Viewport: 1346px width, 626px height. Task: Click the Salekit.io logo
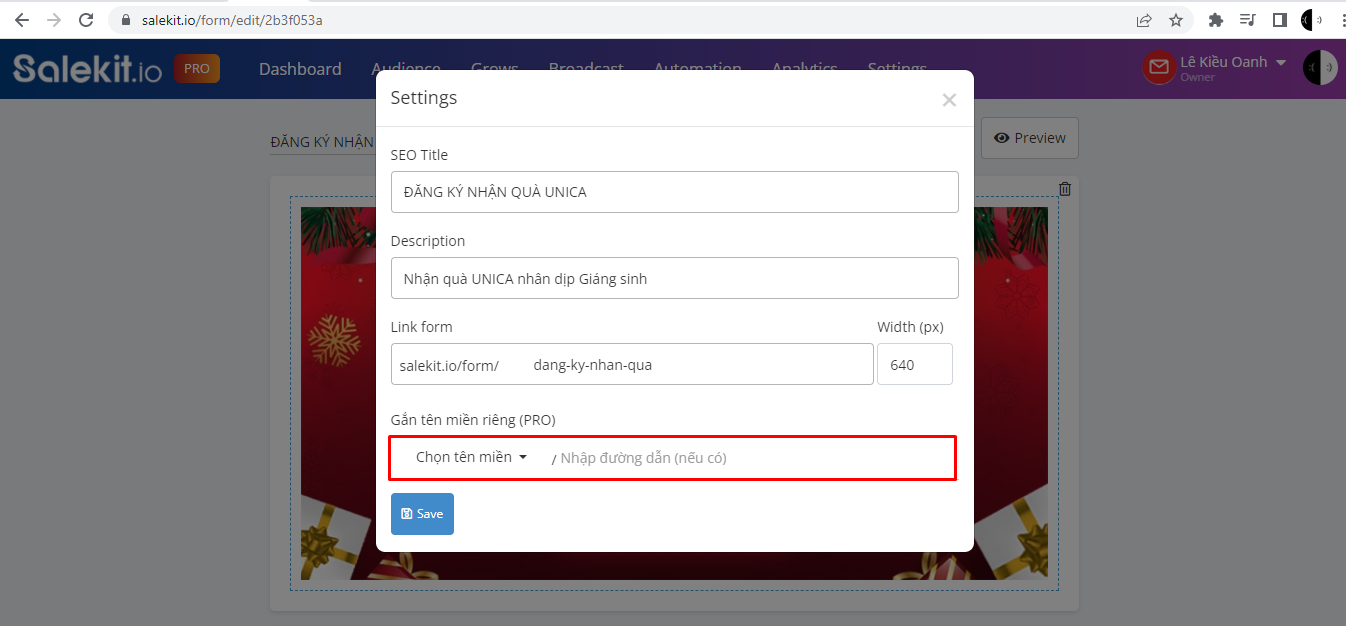(87, 68)
